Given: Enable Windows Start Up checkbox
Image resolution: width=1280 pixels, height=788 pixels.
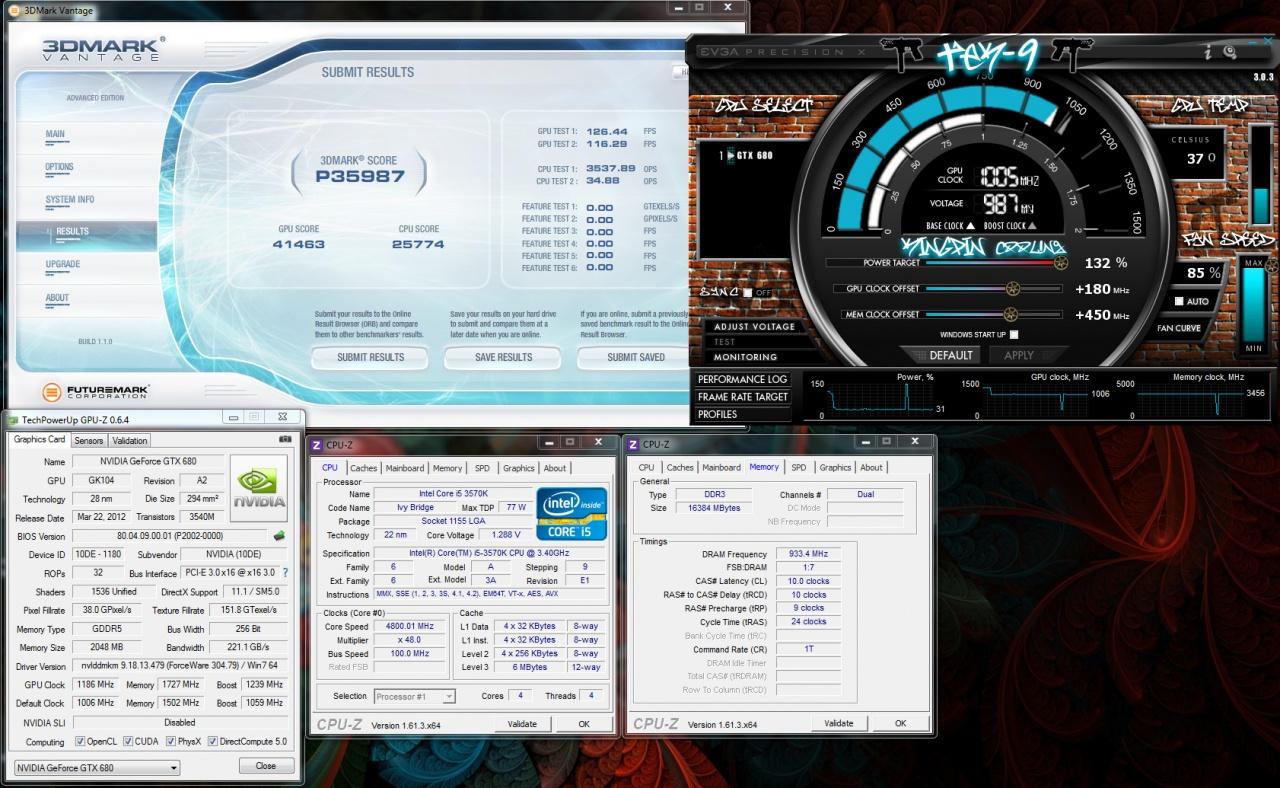Looking at the screenshot, I should coord(1014,335).
